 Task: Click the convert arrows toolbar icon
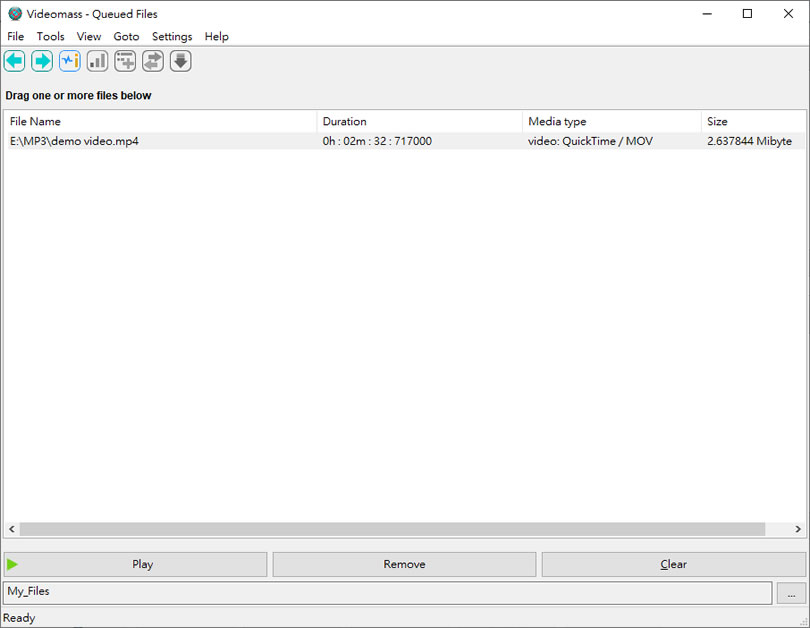(x=153, y=61)
